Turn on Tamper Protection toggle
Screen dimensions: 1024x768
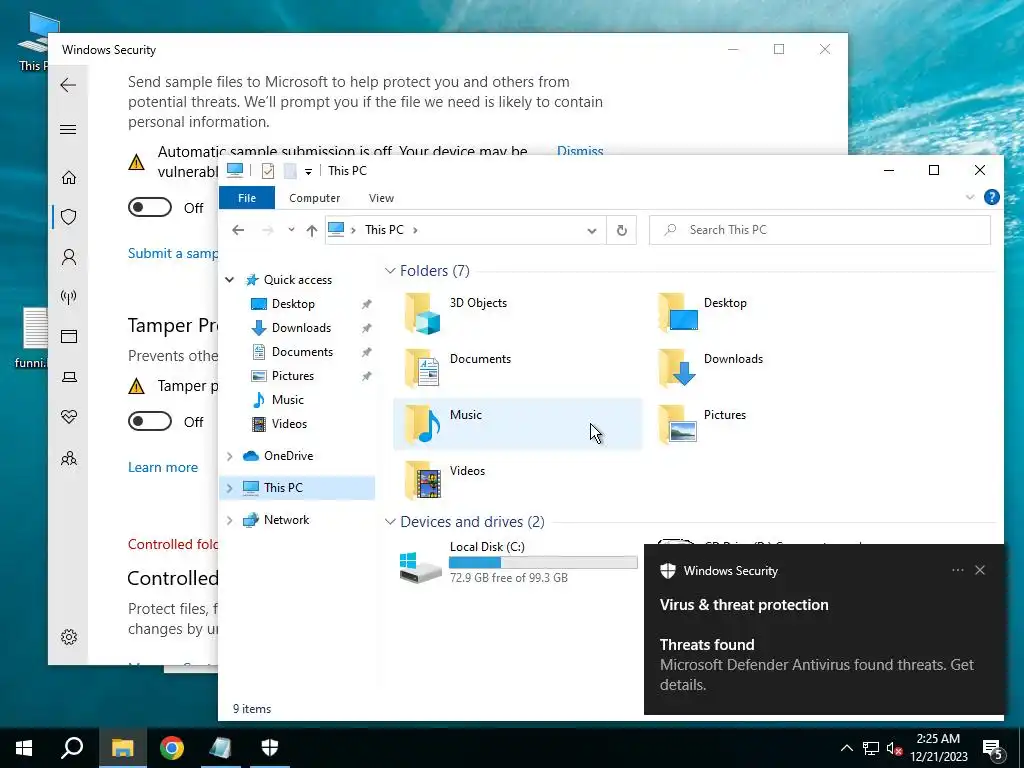(150, 421)
